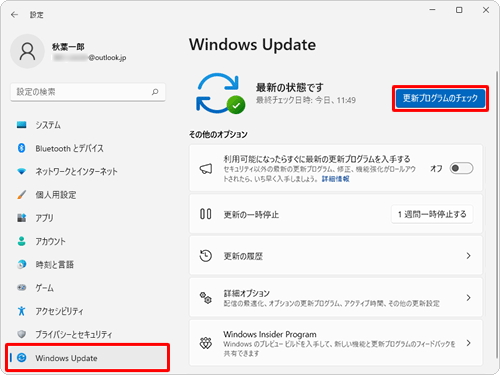Click the オフ label beside toggle

click(x=436, y=169)
